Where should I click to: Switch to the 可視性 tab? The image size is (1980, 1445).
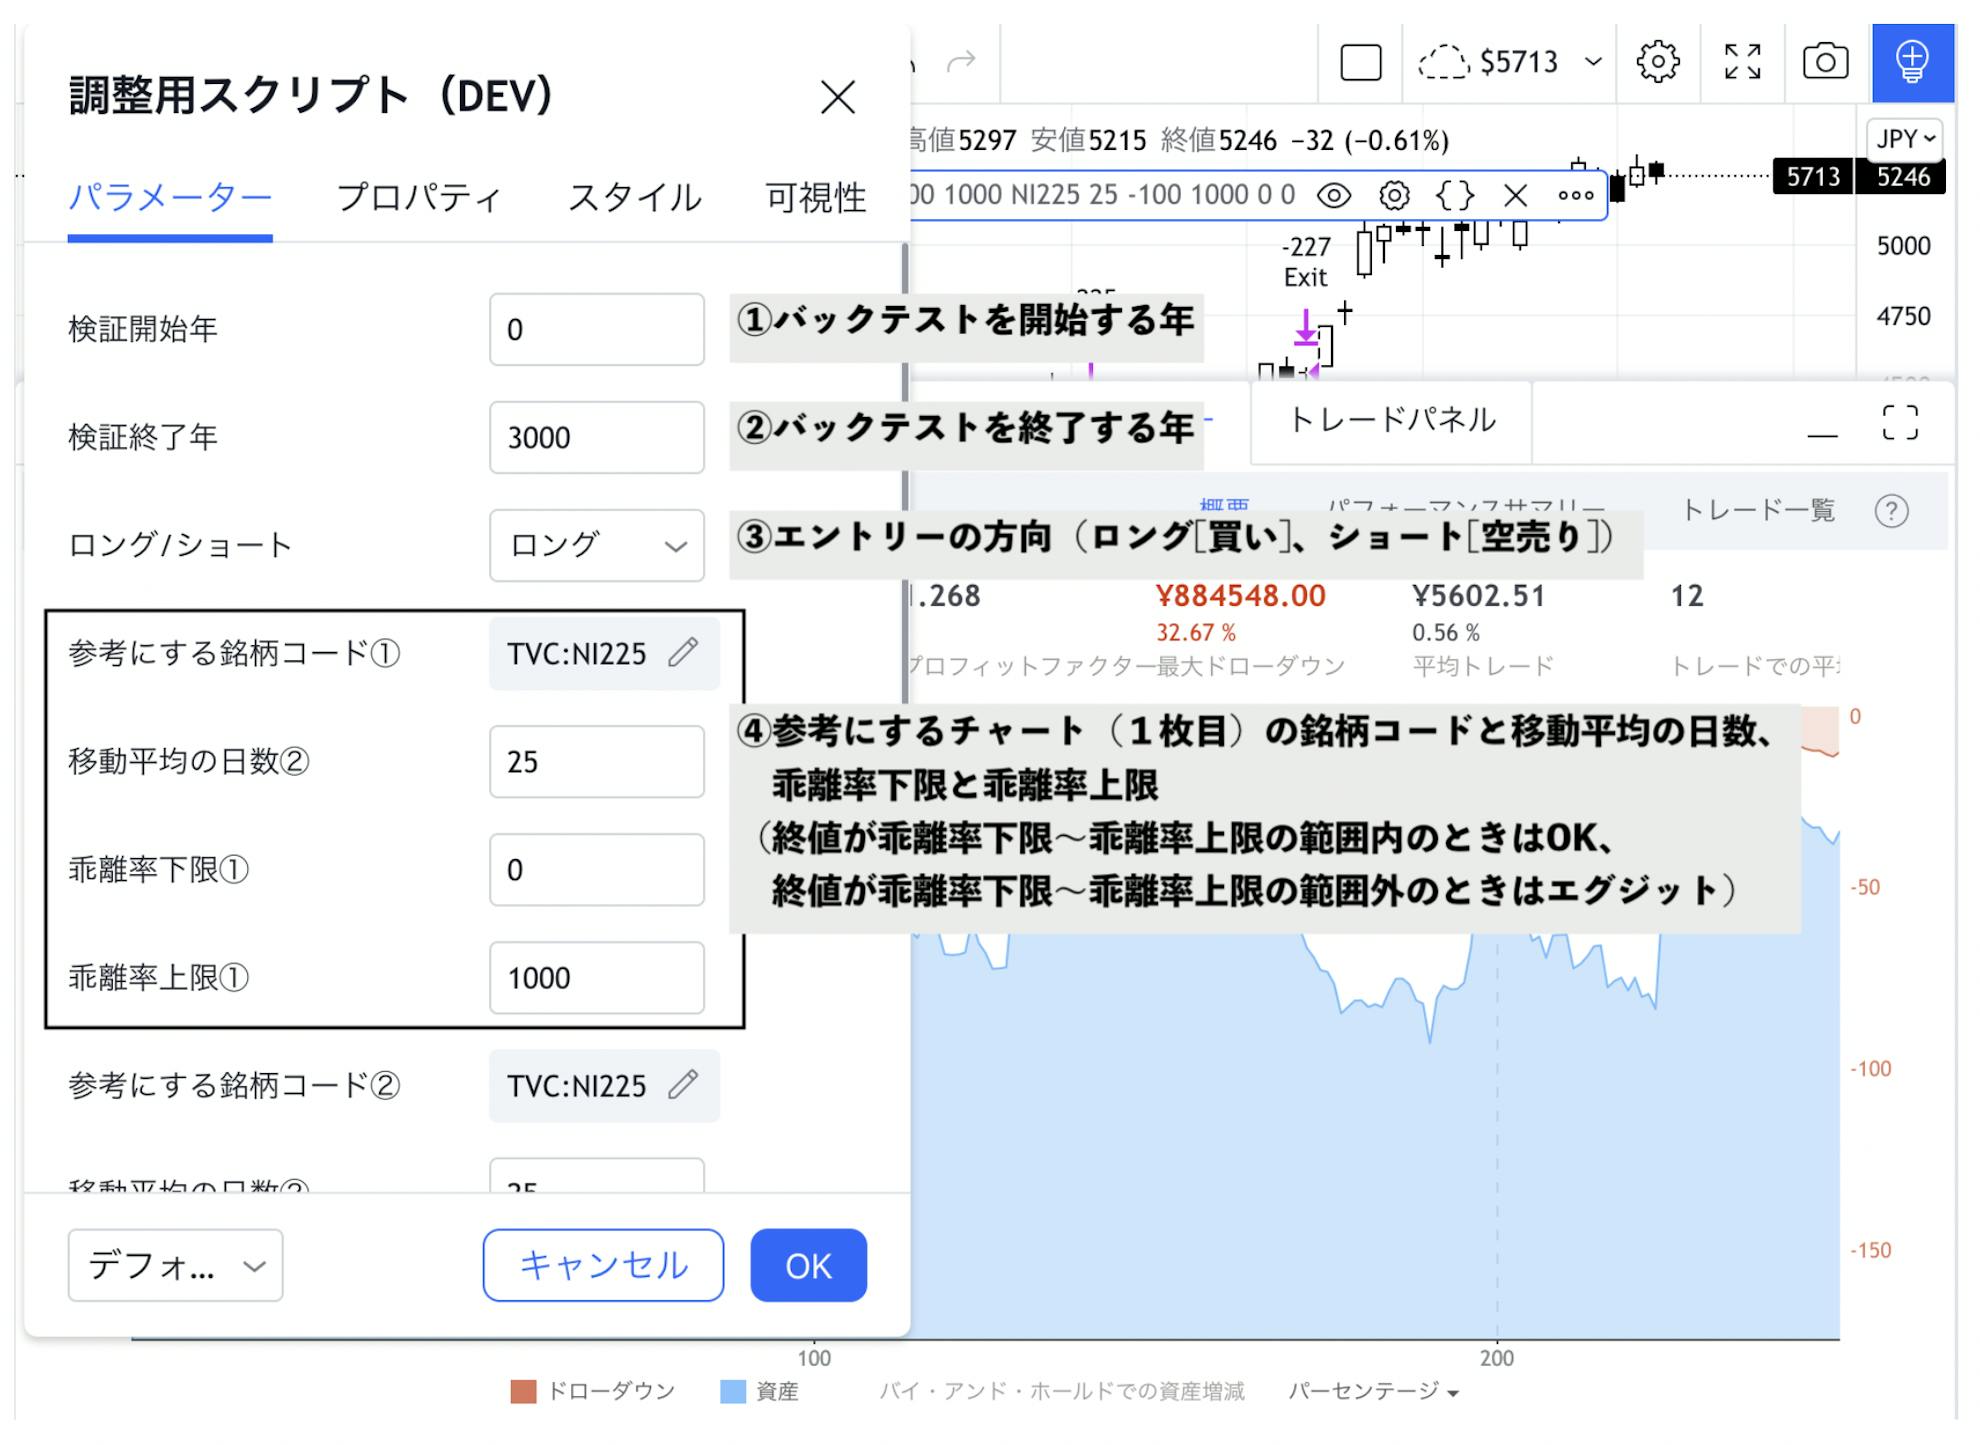816,197
